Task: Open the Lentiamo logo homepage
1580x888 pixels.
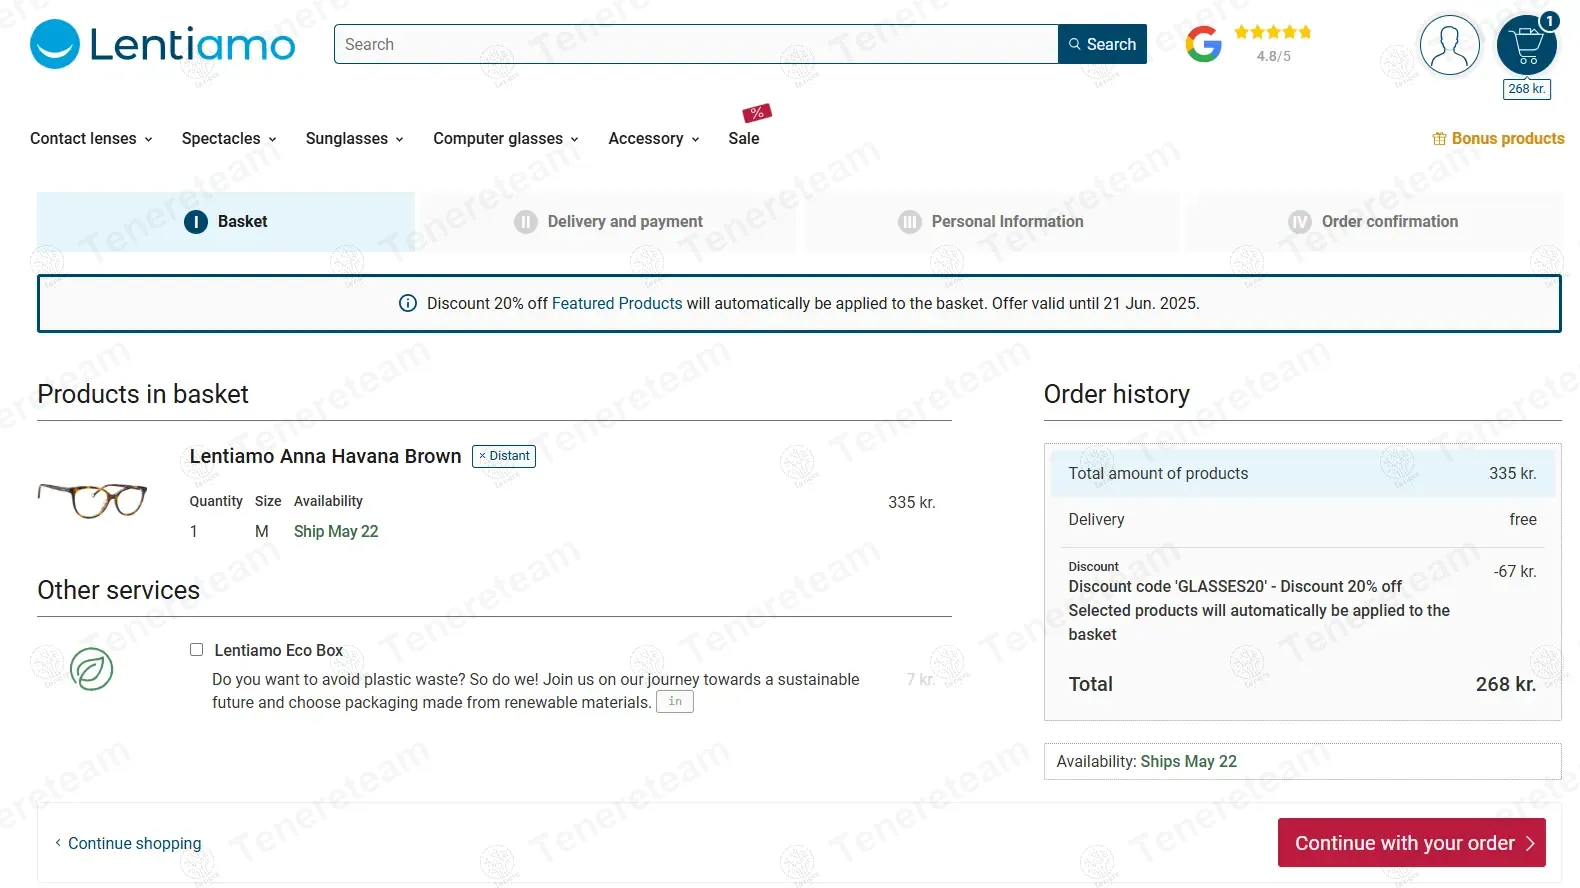Action: (x=163, y=44)
